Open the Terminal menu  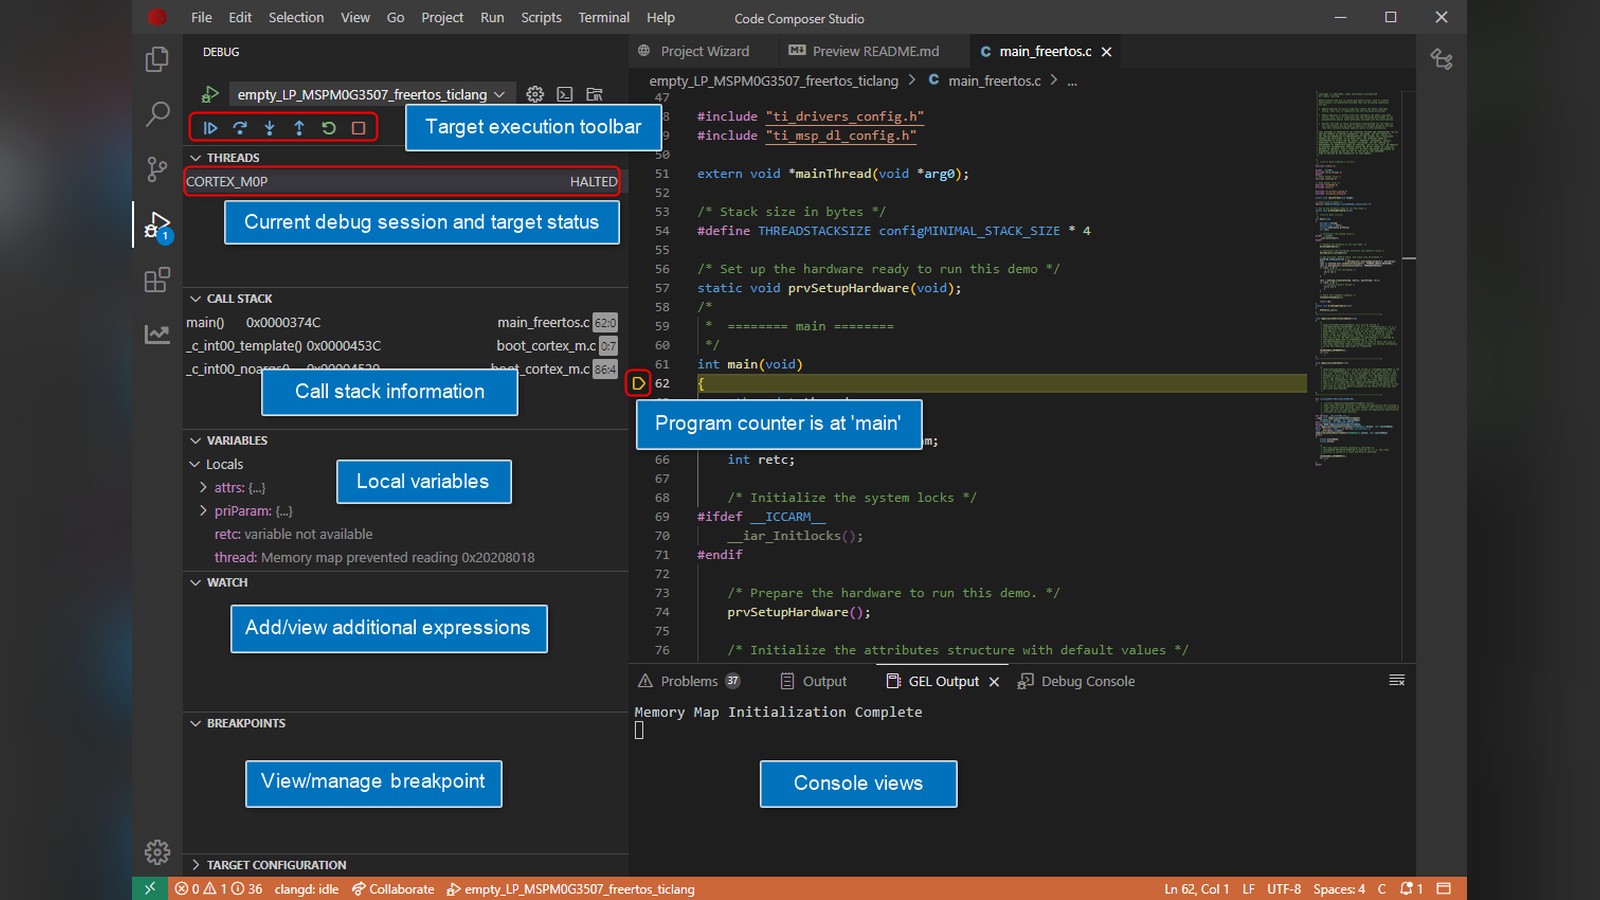pos(604,18)
